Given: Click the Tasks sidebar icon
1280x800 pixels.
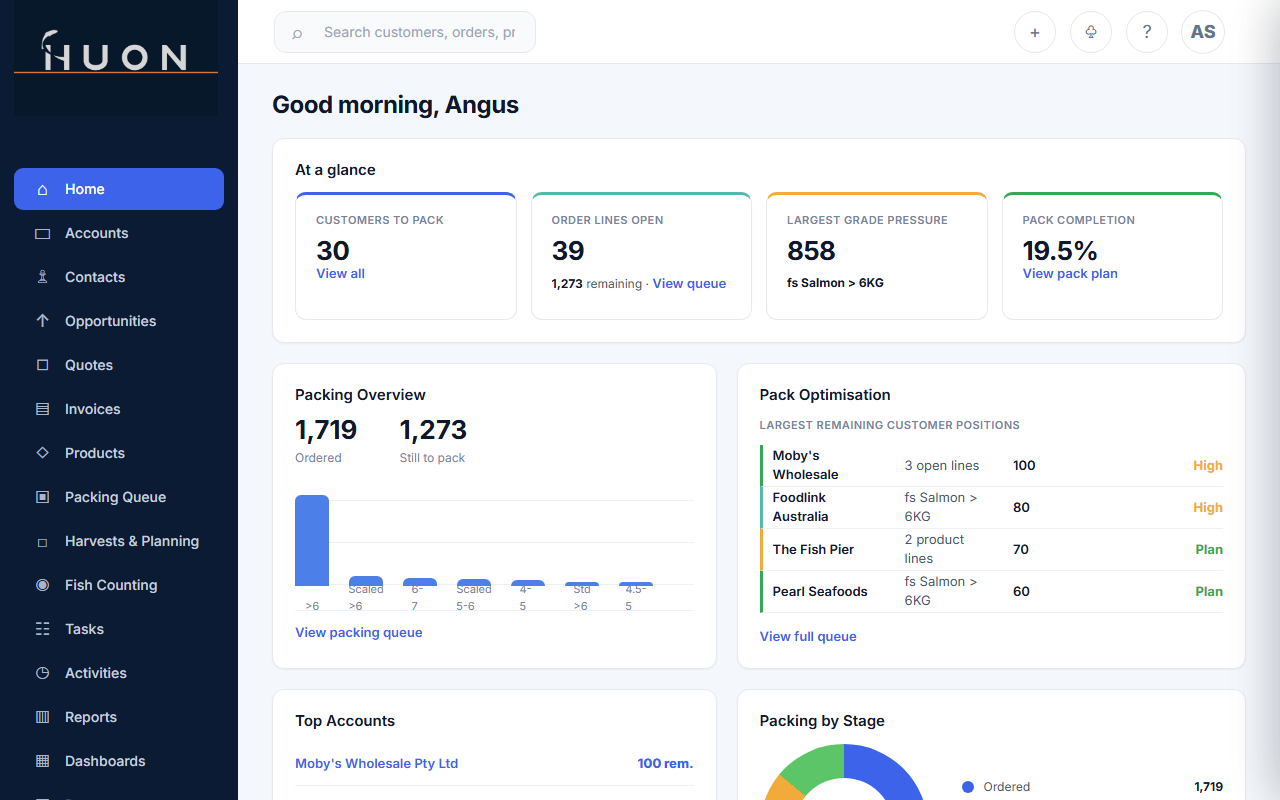Looking at the screenshot, I should [42, 629].
